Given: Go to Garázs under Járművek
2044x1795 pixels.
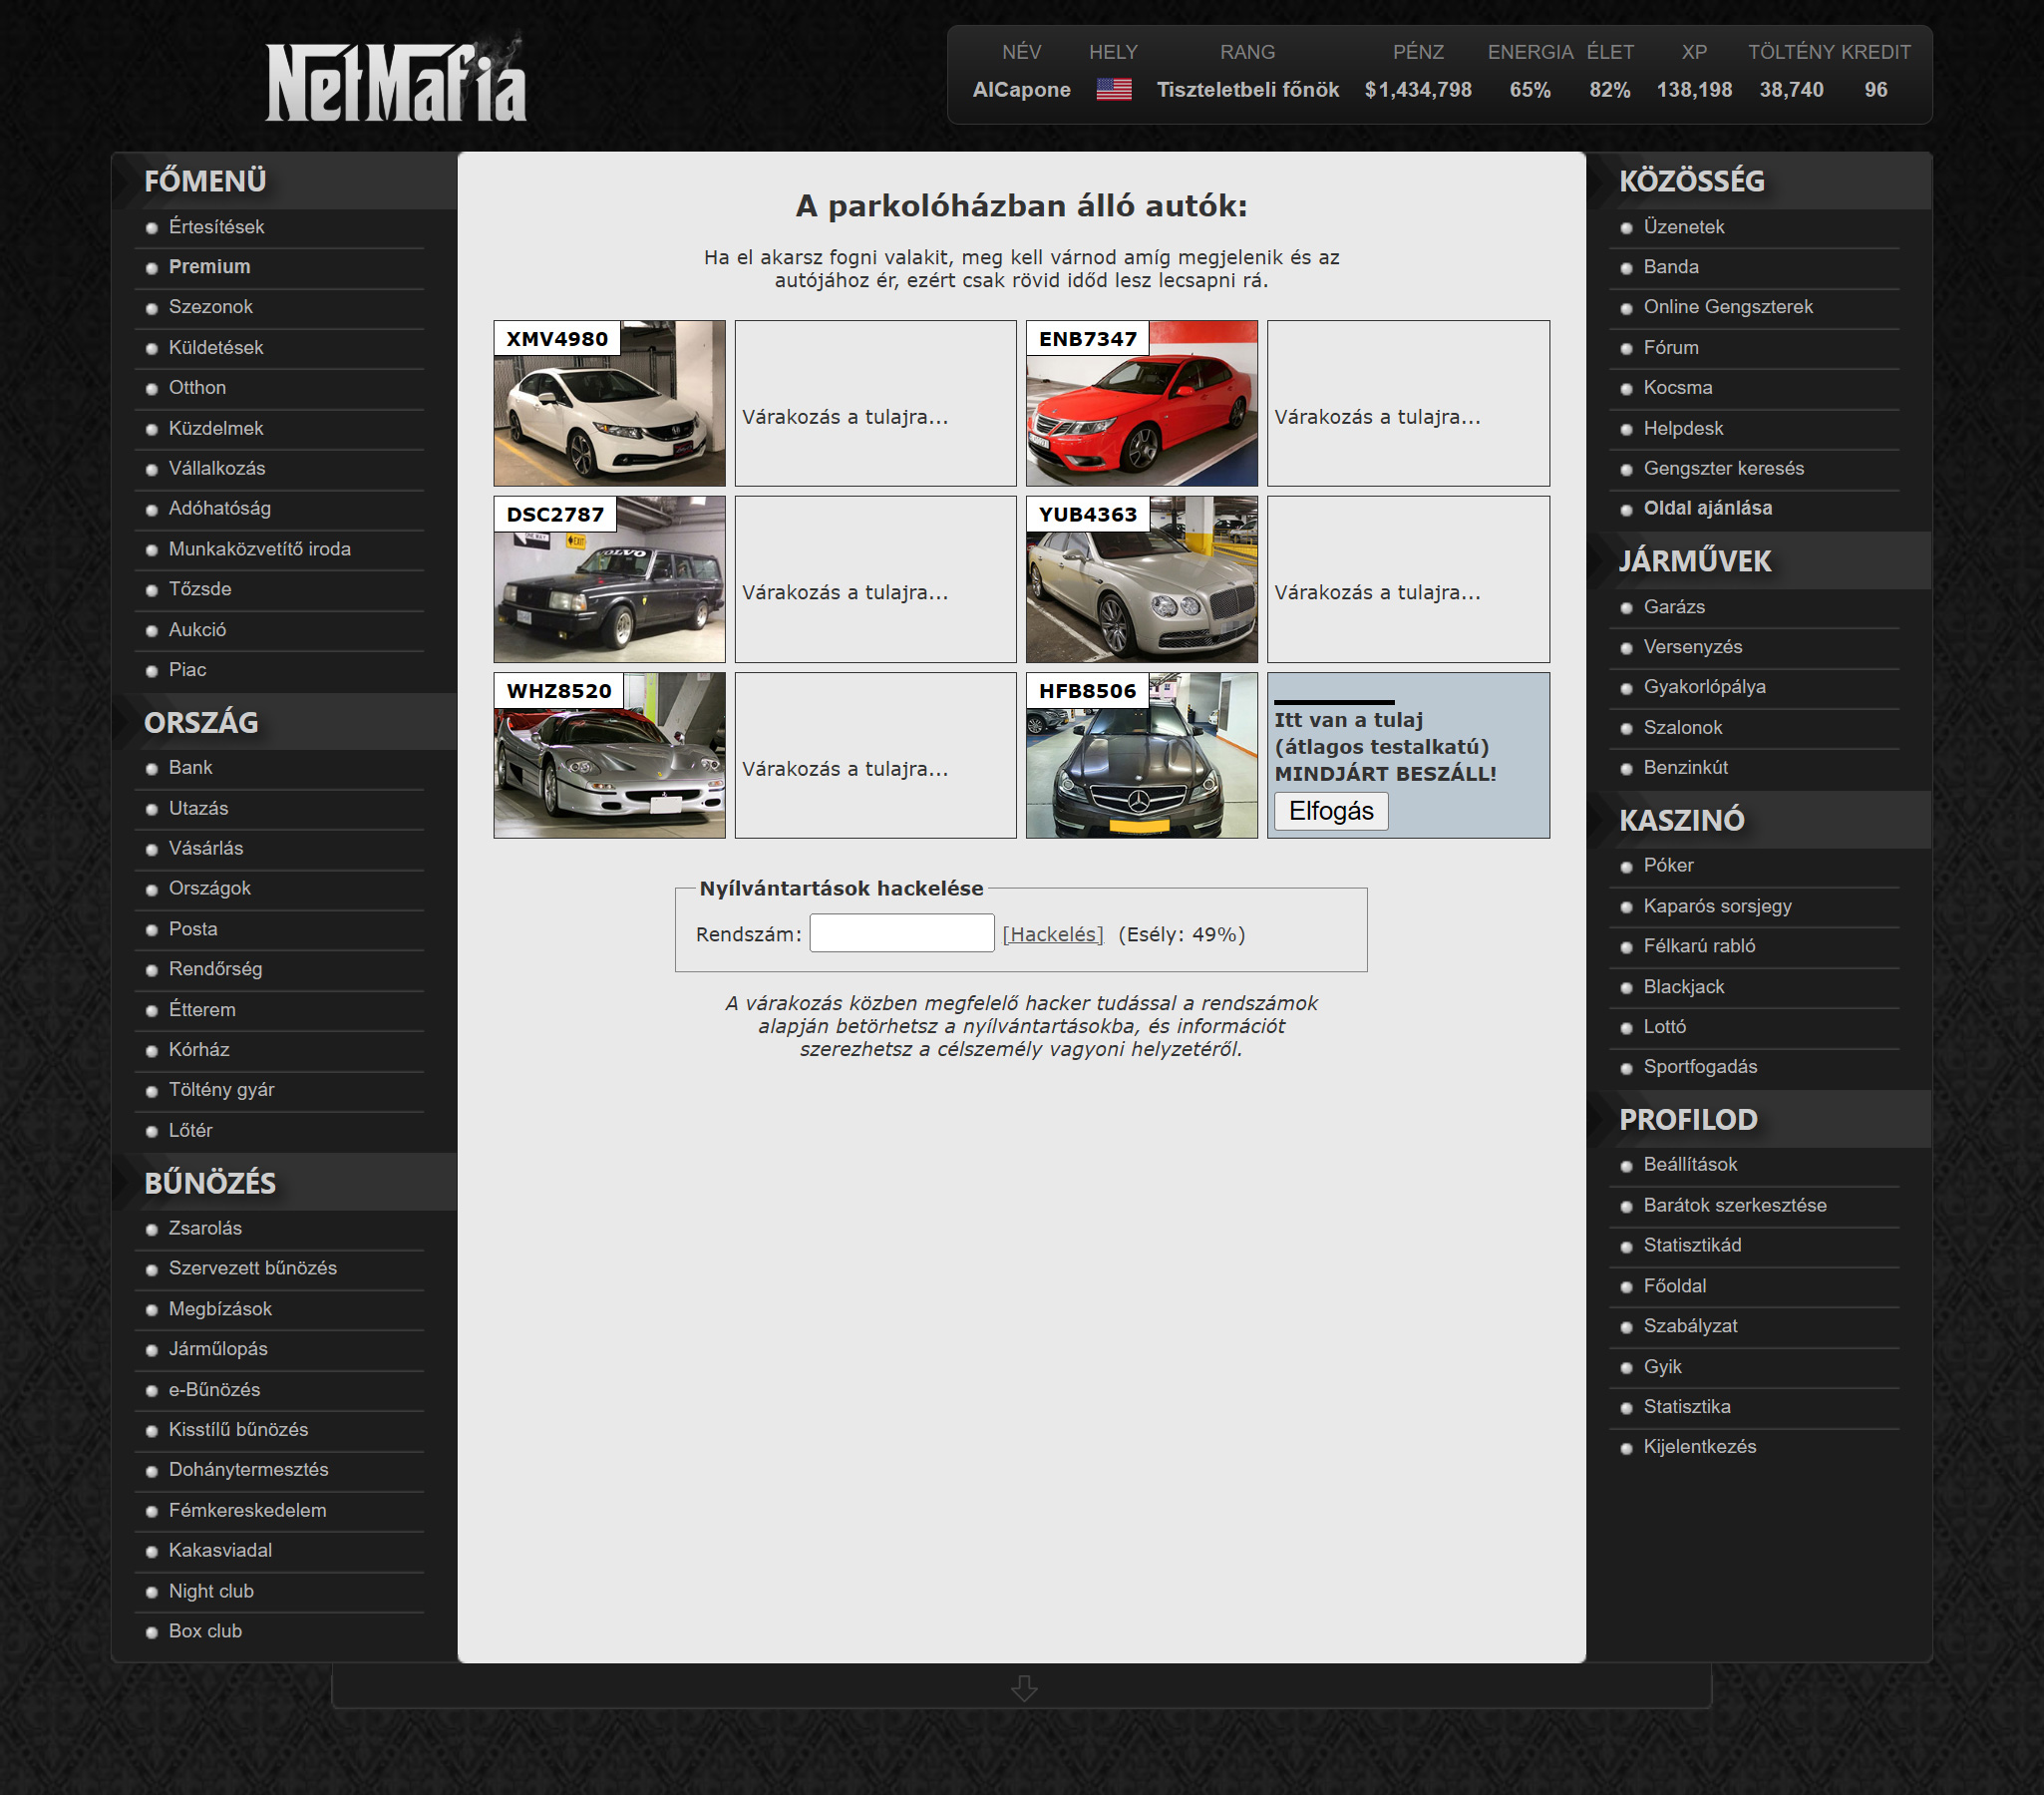Looking at the screenshot, I should pos(1673,607).
